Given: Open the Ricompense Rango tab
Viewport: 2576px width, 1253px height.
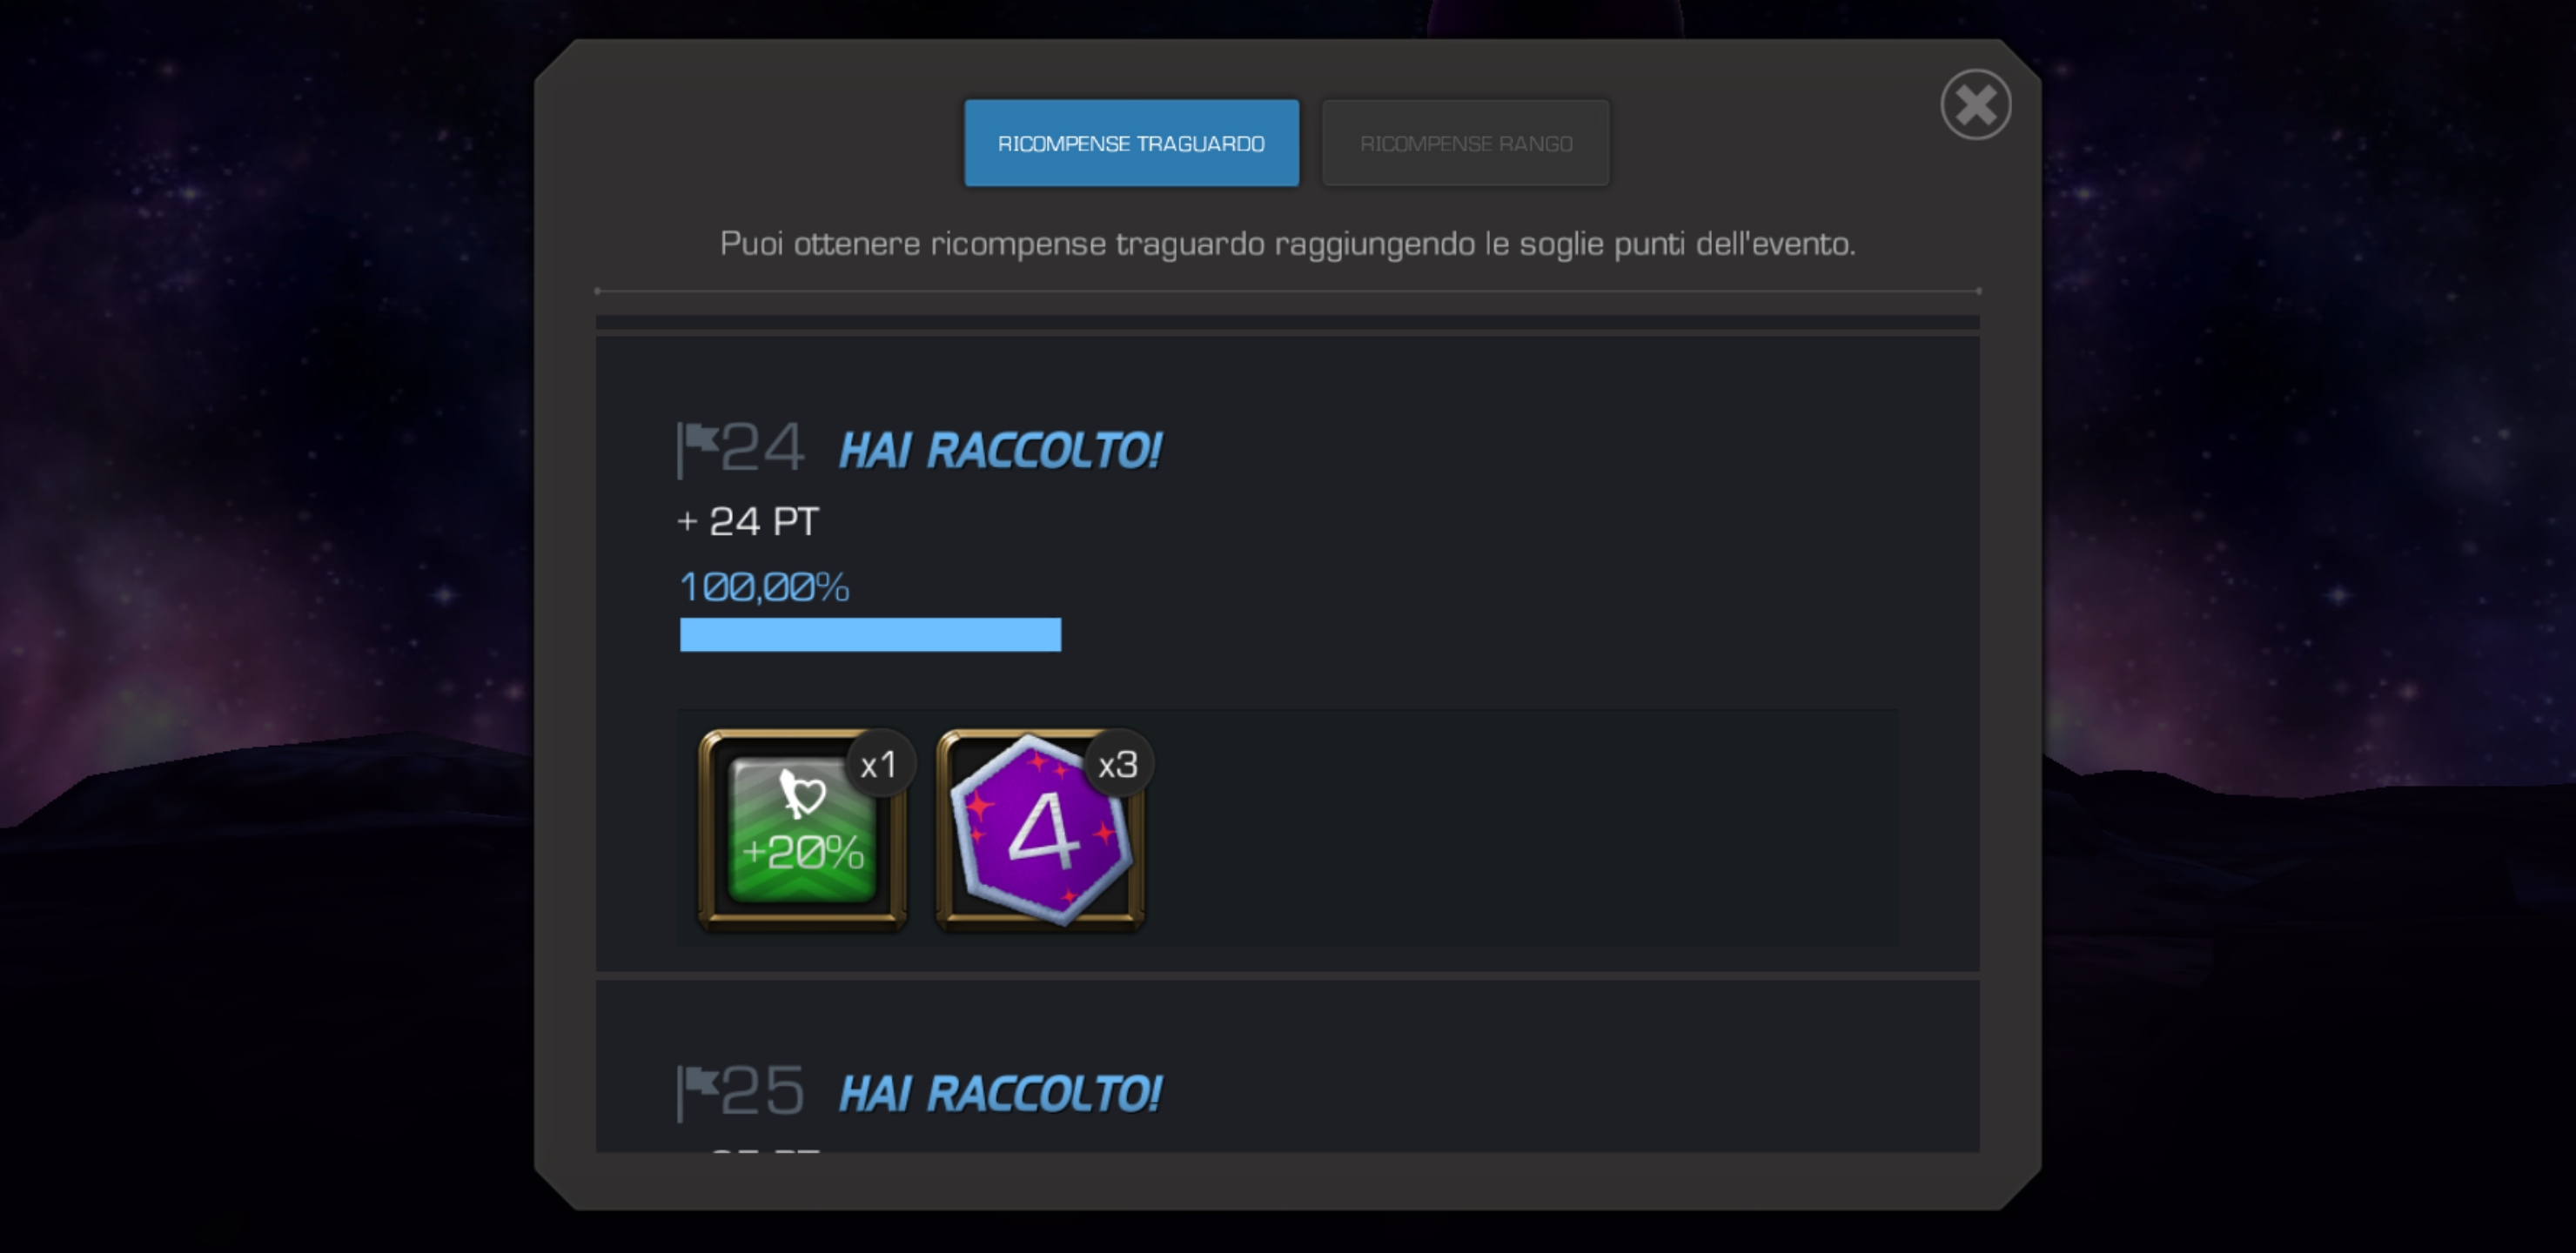Looking at the screenshot, I should click(1465, 143).
